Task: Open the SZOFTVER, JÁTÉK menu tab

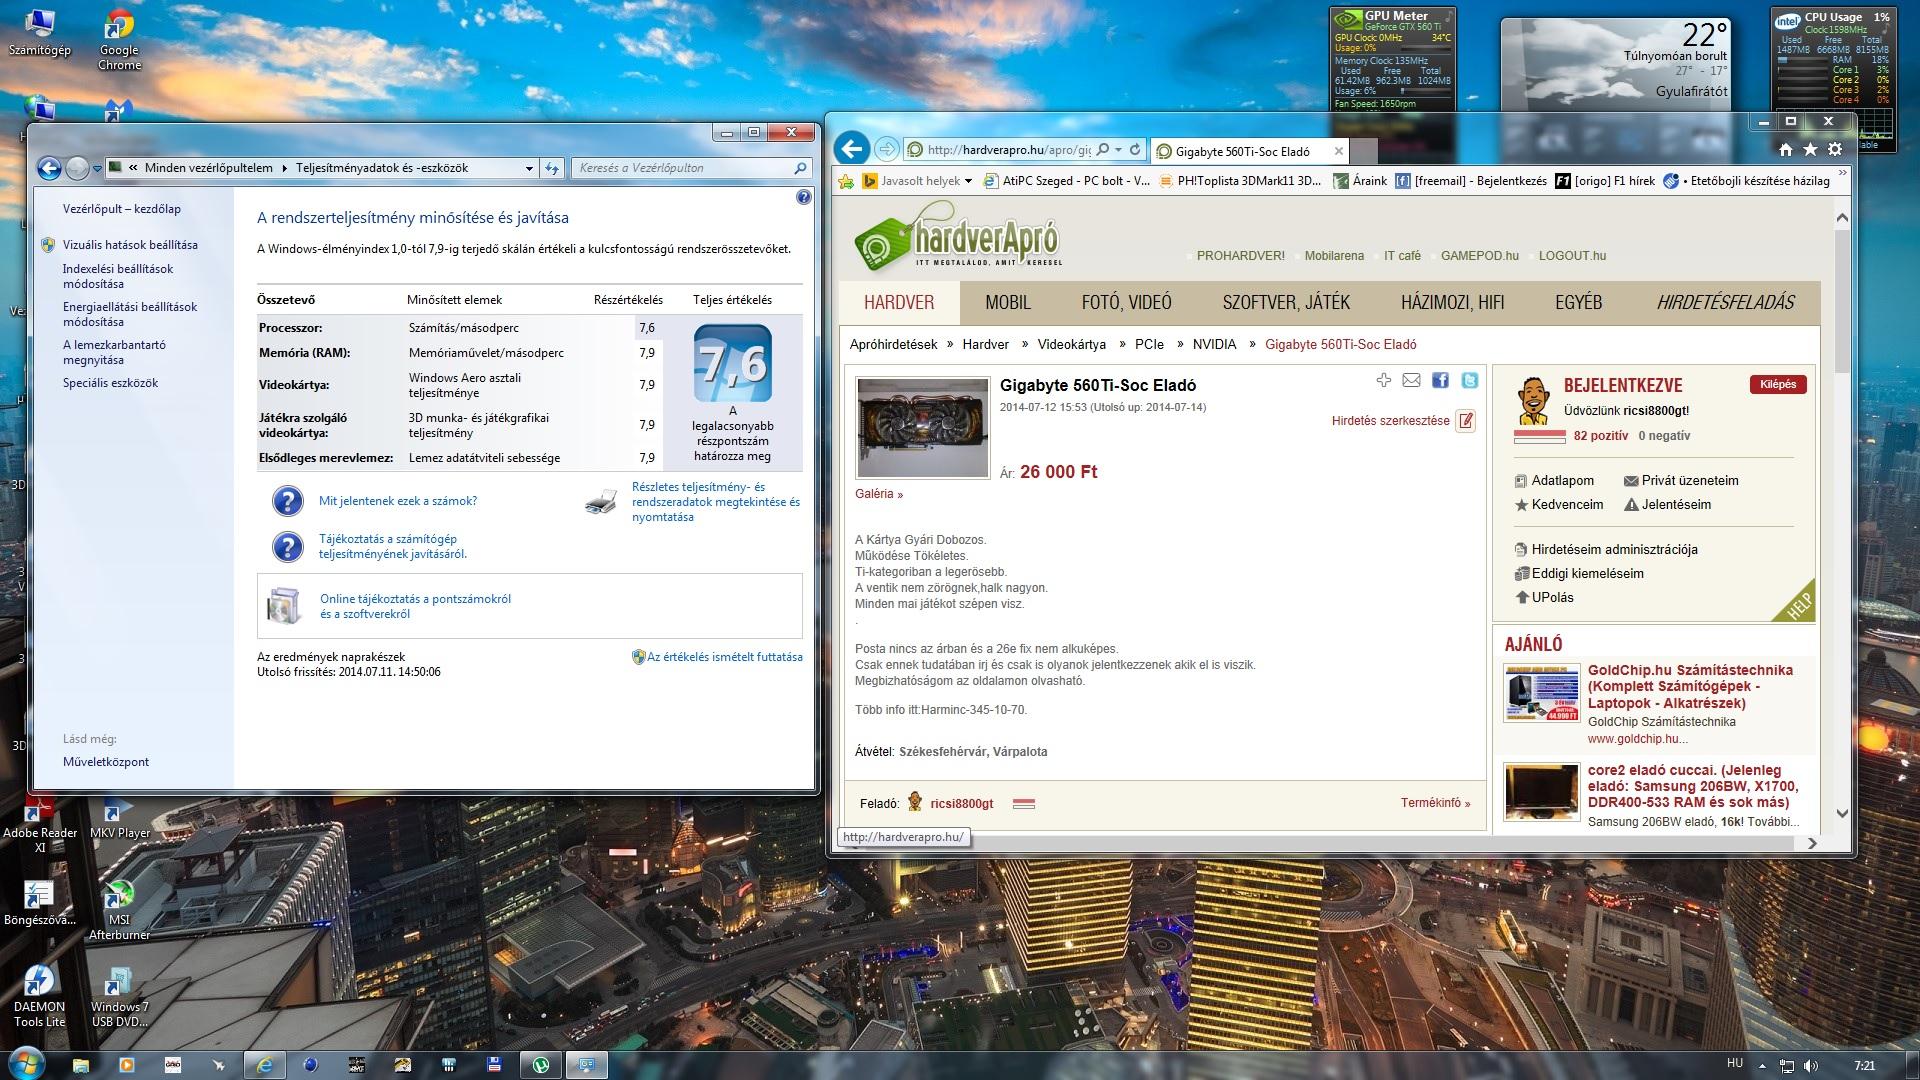Action: (x=1285, y=303)
